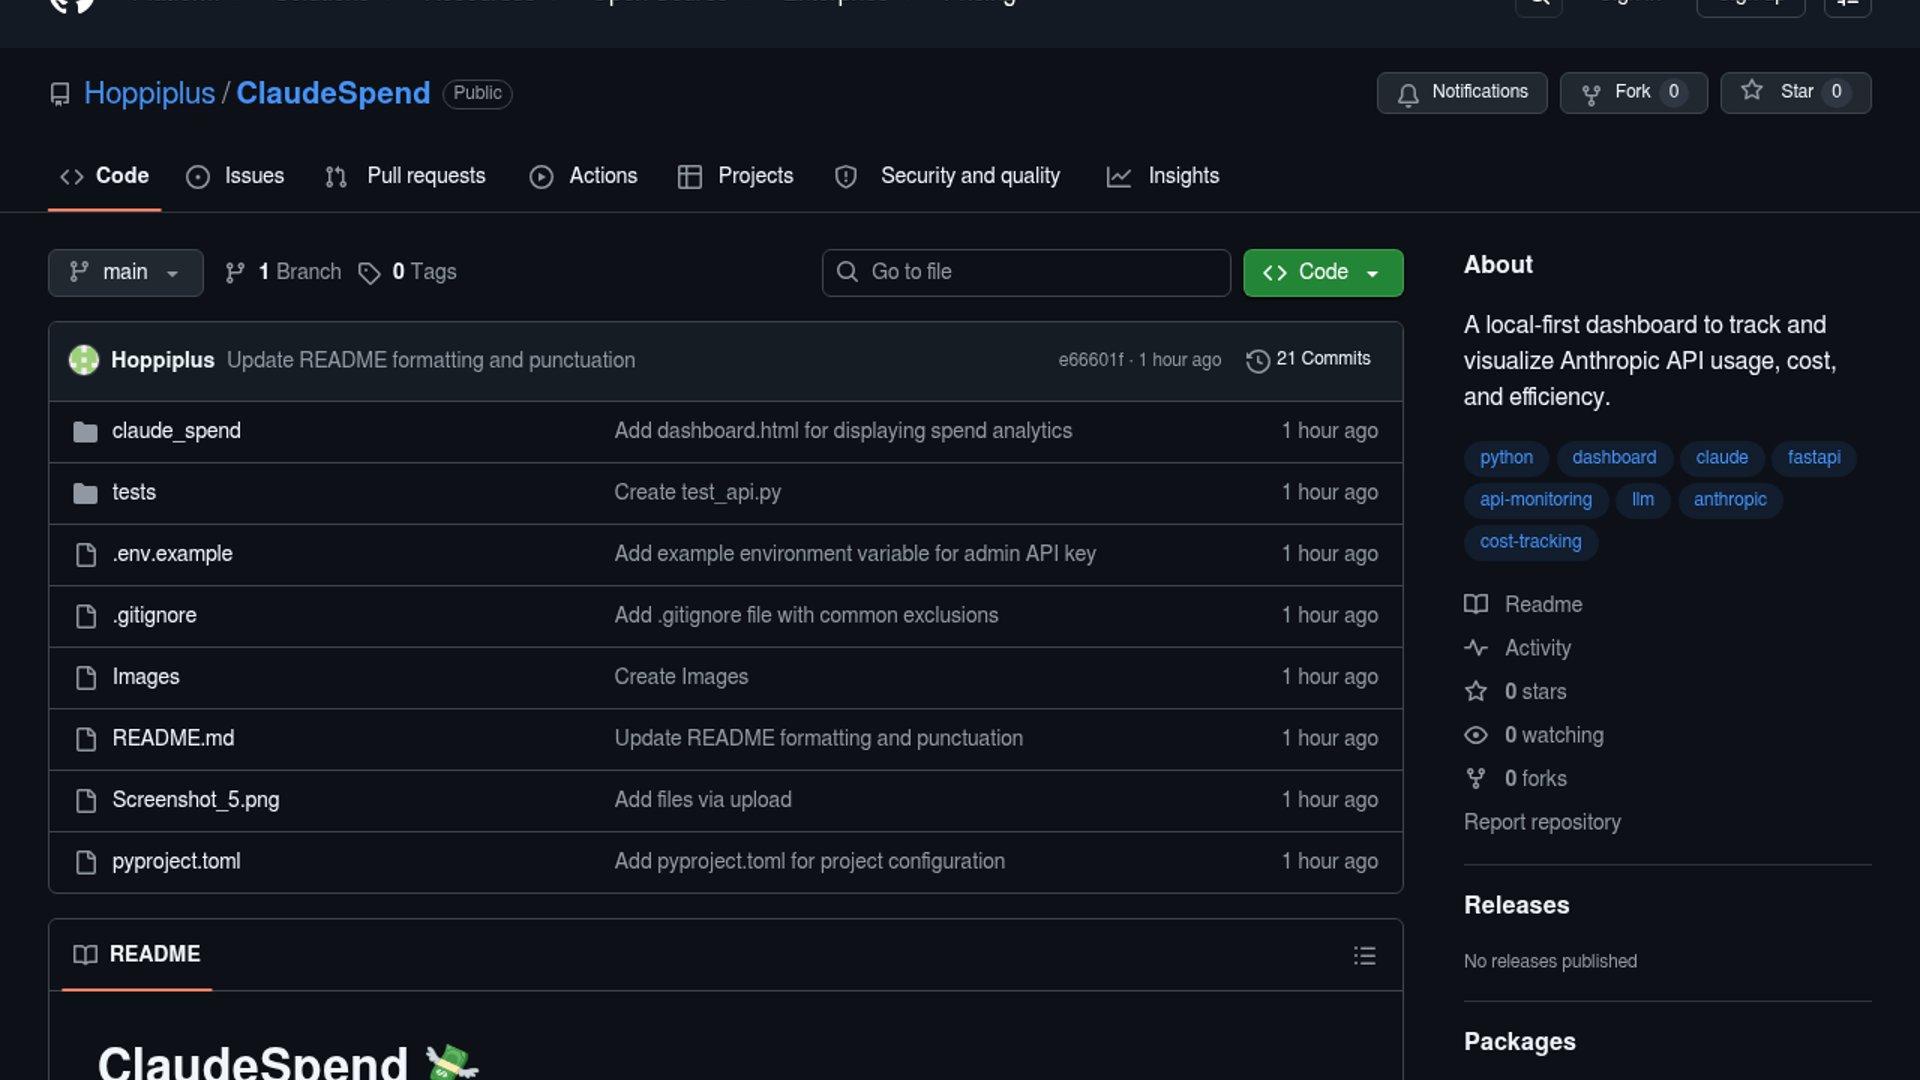The width and height of the screenshot is (1920, 1080).
Task: Click the claude_spend folder icon
Action: 86,432
